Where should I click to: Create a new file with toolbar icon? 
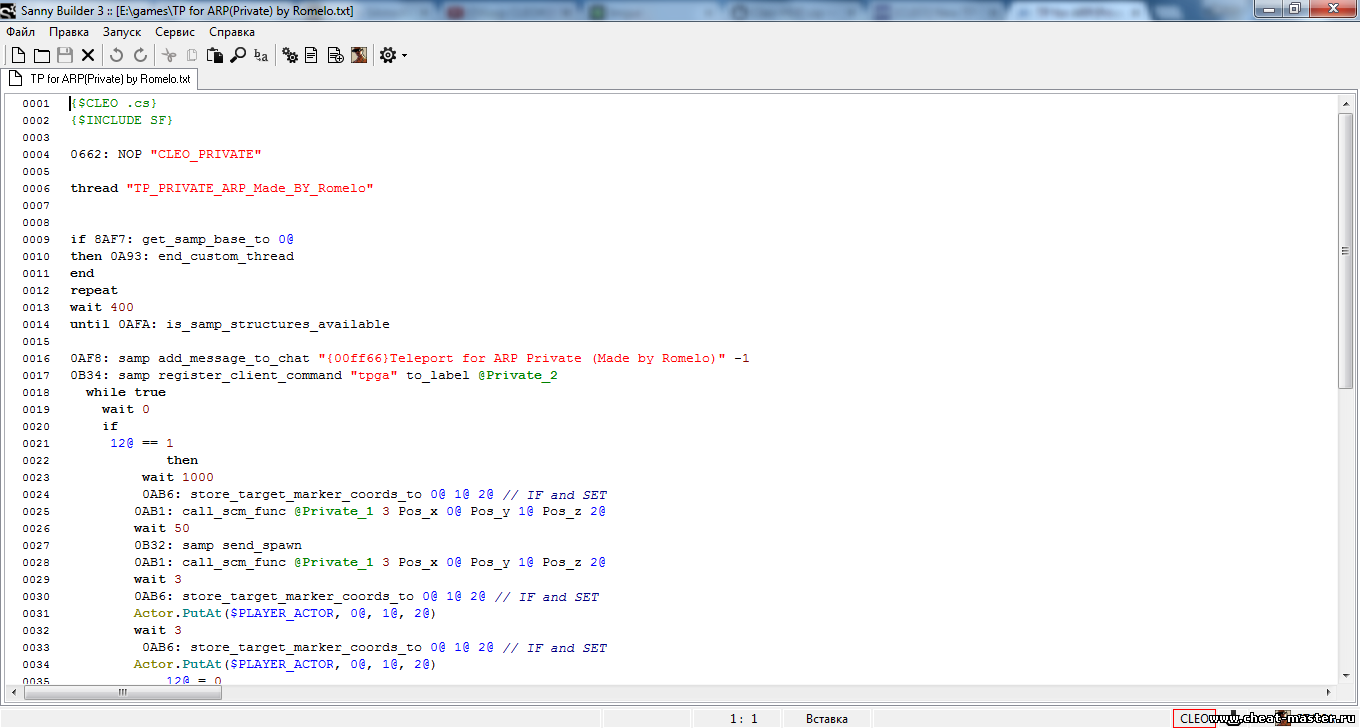pos(18,56)
